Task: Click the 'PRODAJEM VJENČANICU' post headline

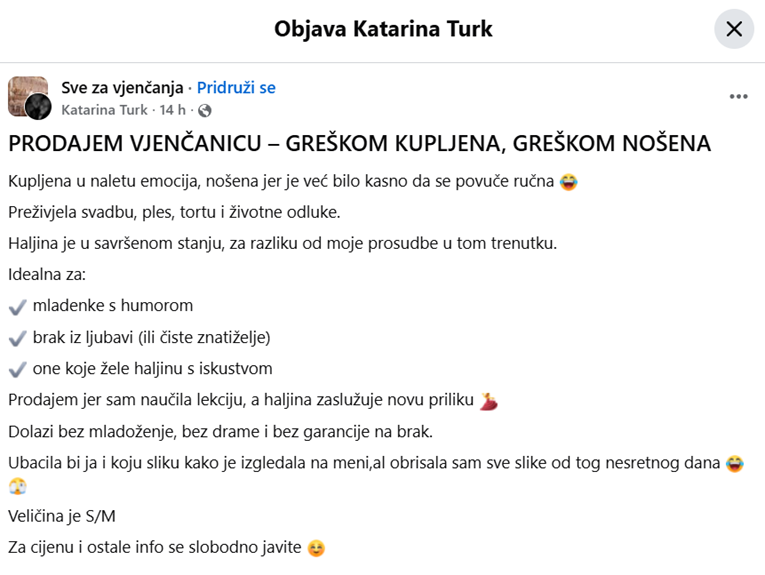Action: 359,144
